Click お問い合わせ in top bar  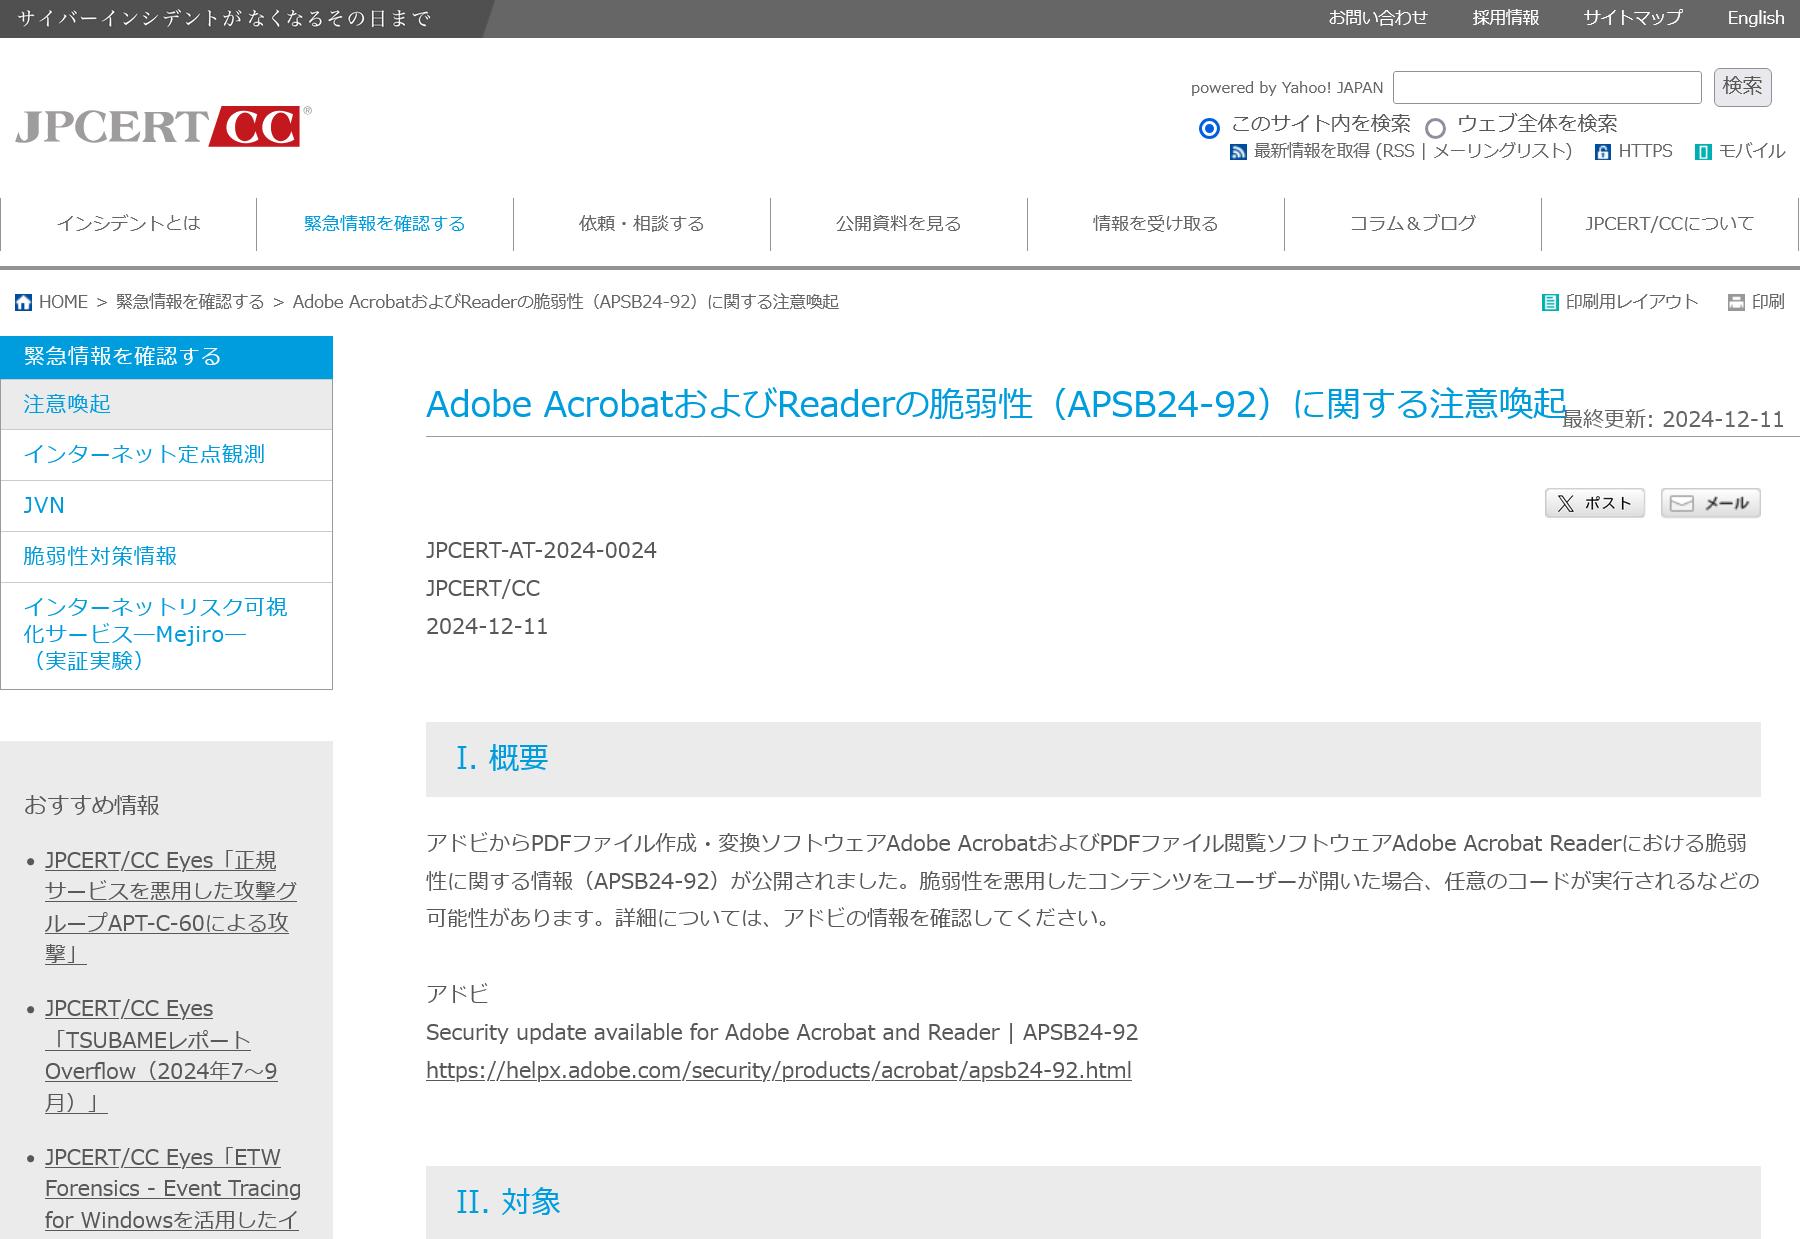point(1378,18)
